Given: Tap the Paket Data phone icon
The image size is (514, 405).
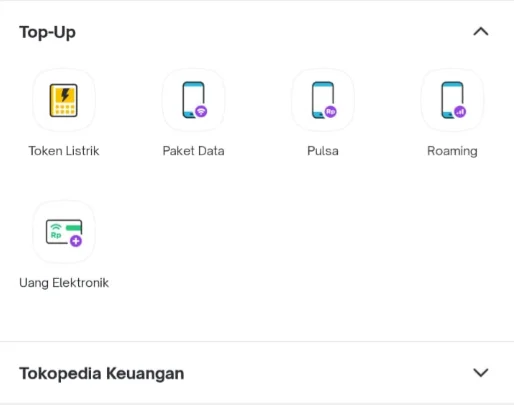Looking at the screenshot, I should click(194, 100).
